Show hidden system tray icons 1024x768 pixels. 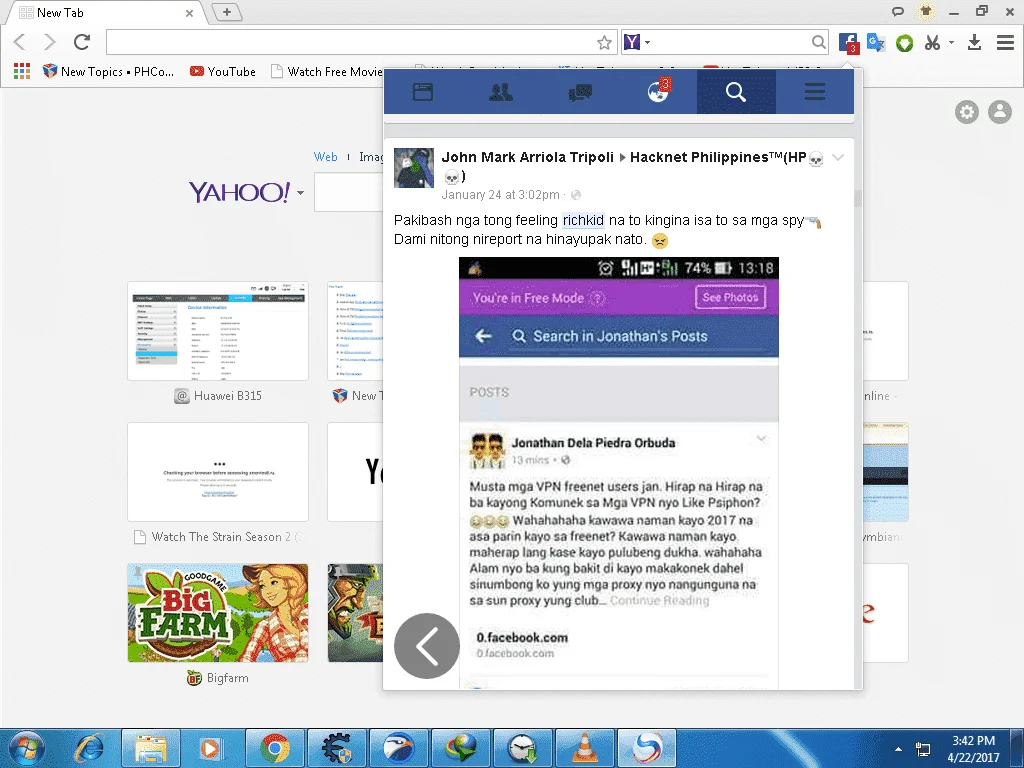coord(898,749)
